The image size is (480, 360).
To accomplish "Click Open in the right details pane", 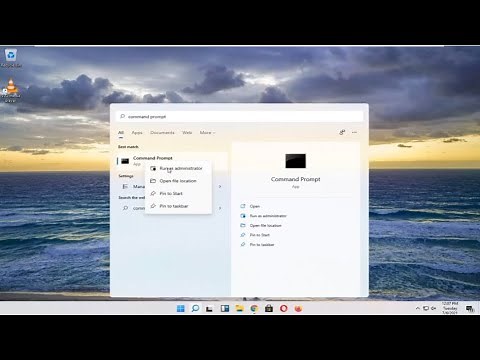I will pyautogui.click(x=255, y=206).
